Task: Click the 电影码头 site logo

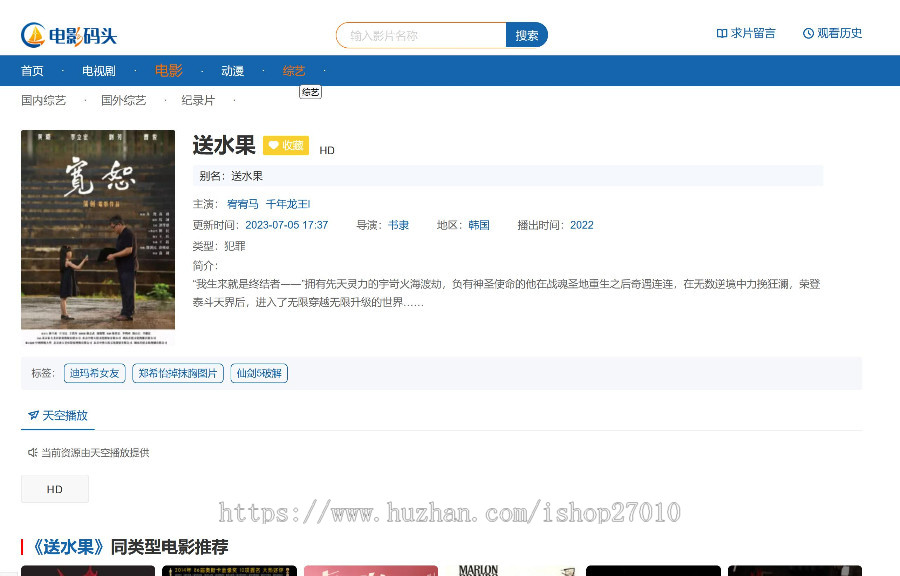Action: (x=69, y=36)
